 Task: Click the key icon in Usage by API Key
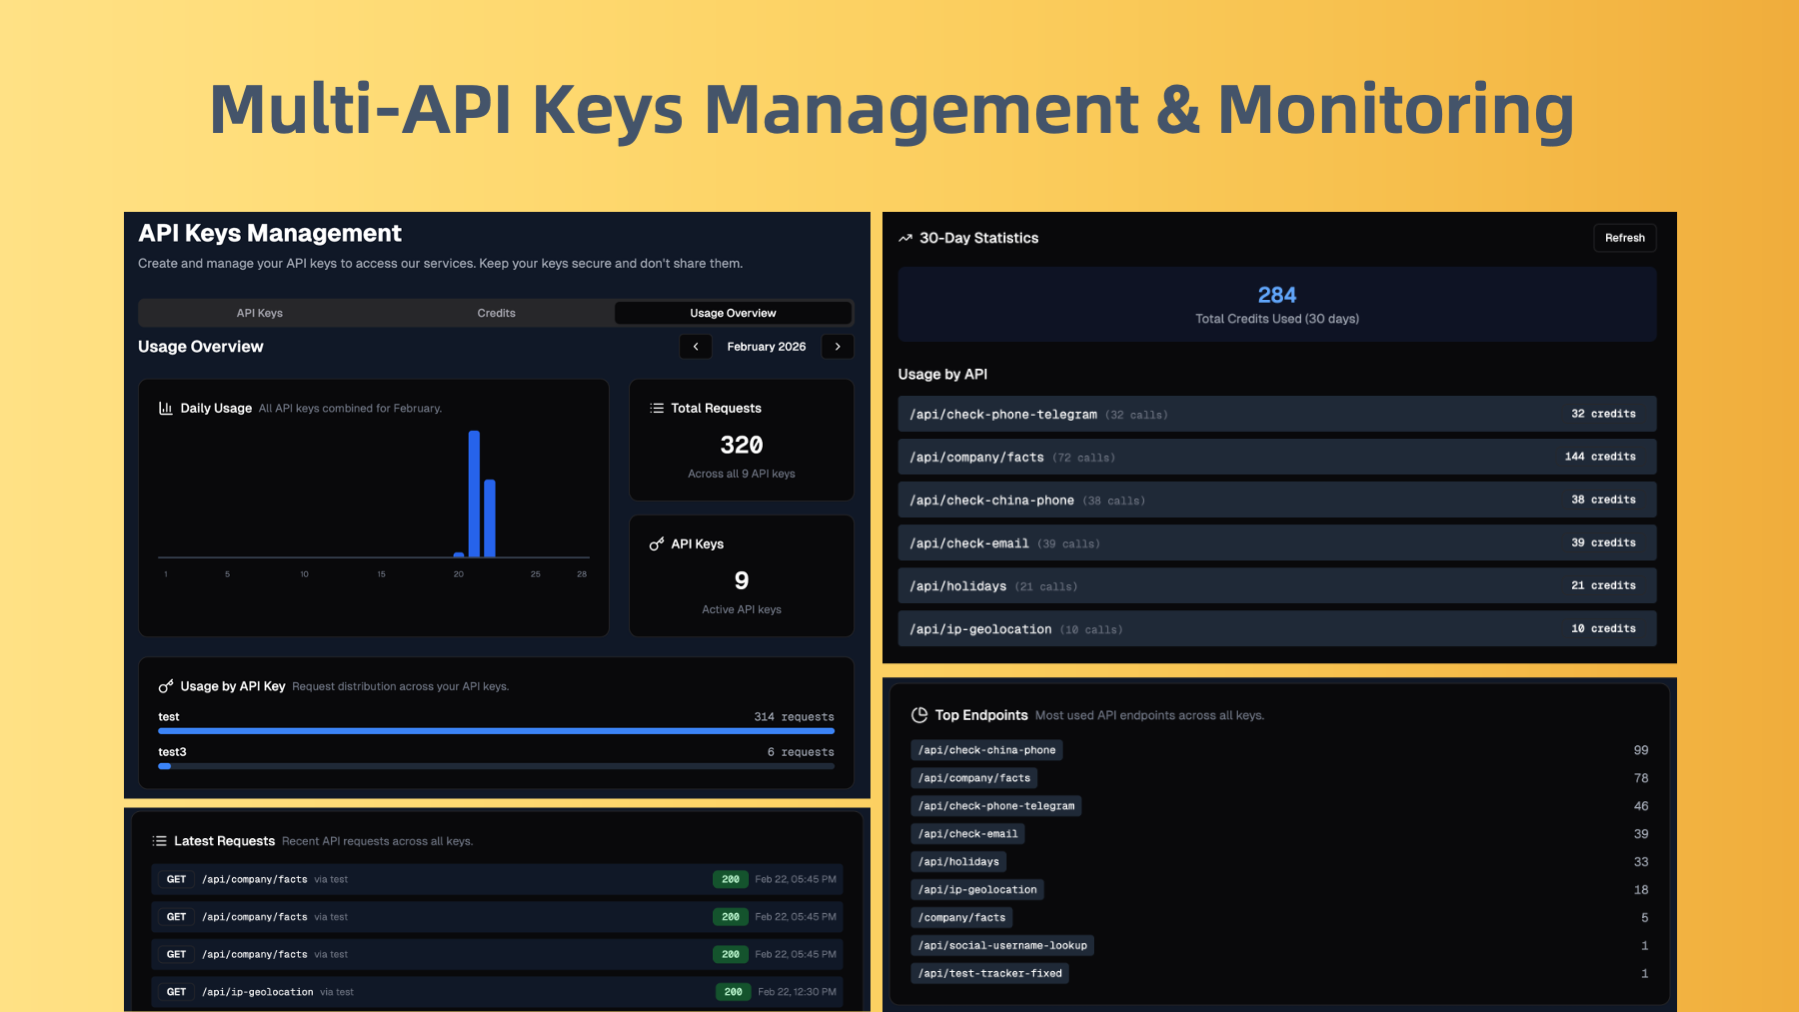[x=165, y=686]
